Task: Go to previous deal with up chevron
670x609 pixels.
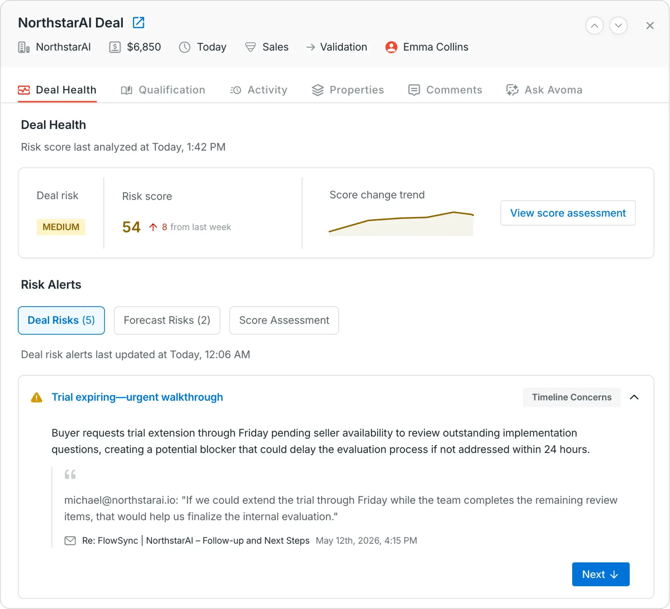Action: [594, 26]
